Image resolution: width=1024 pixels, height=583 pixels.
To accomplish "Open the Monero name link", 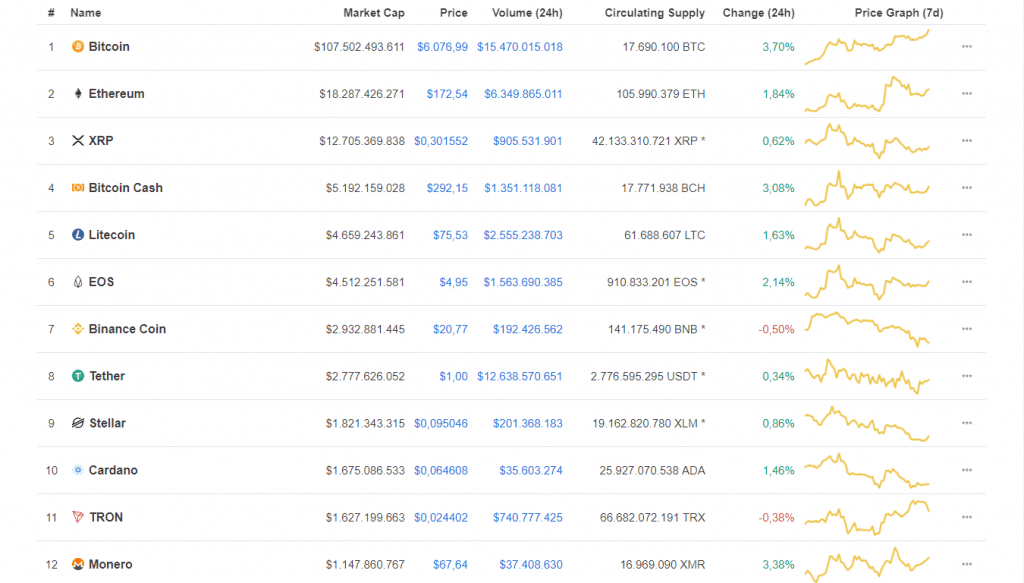I will pyautogui.click(x=110, y=563).
